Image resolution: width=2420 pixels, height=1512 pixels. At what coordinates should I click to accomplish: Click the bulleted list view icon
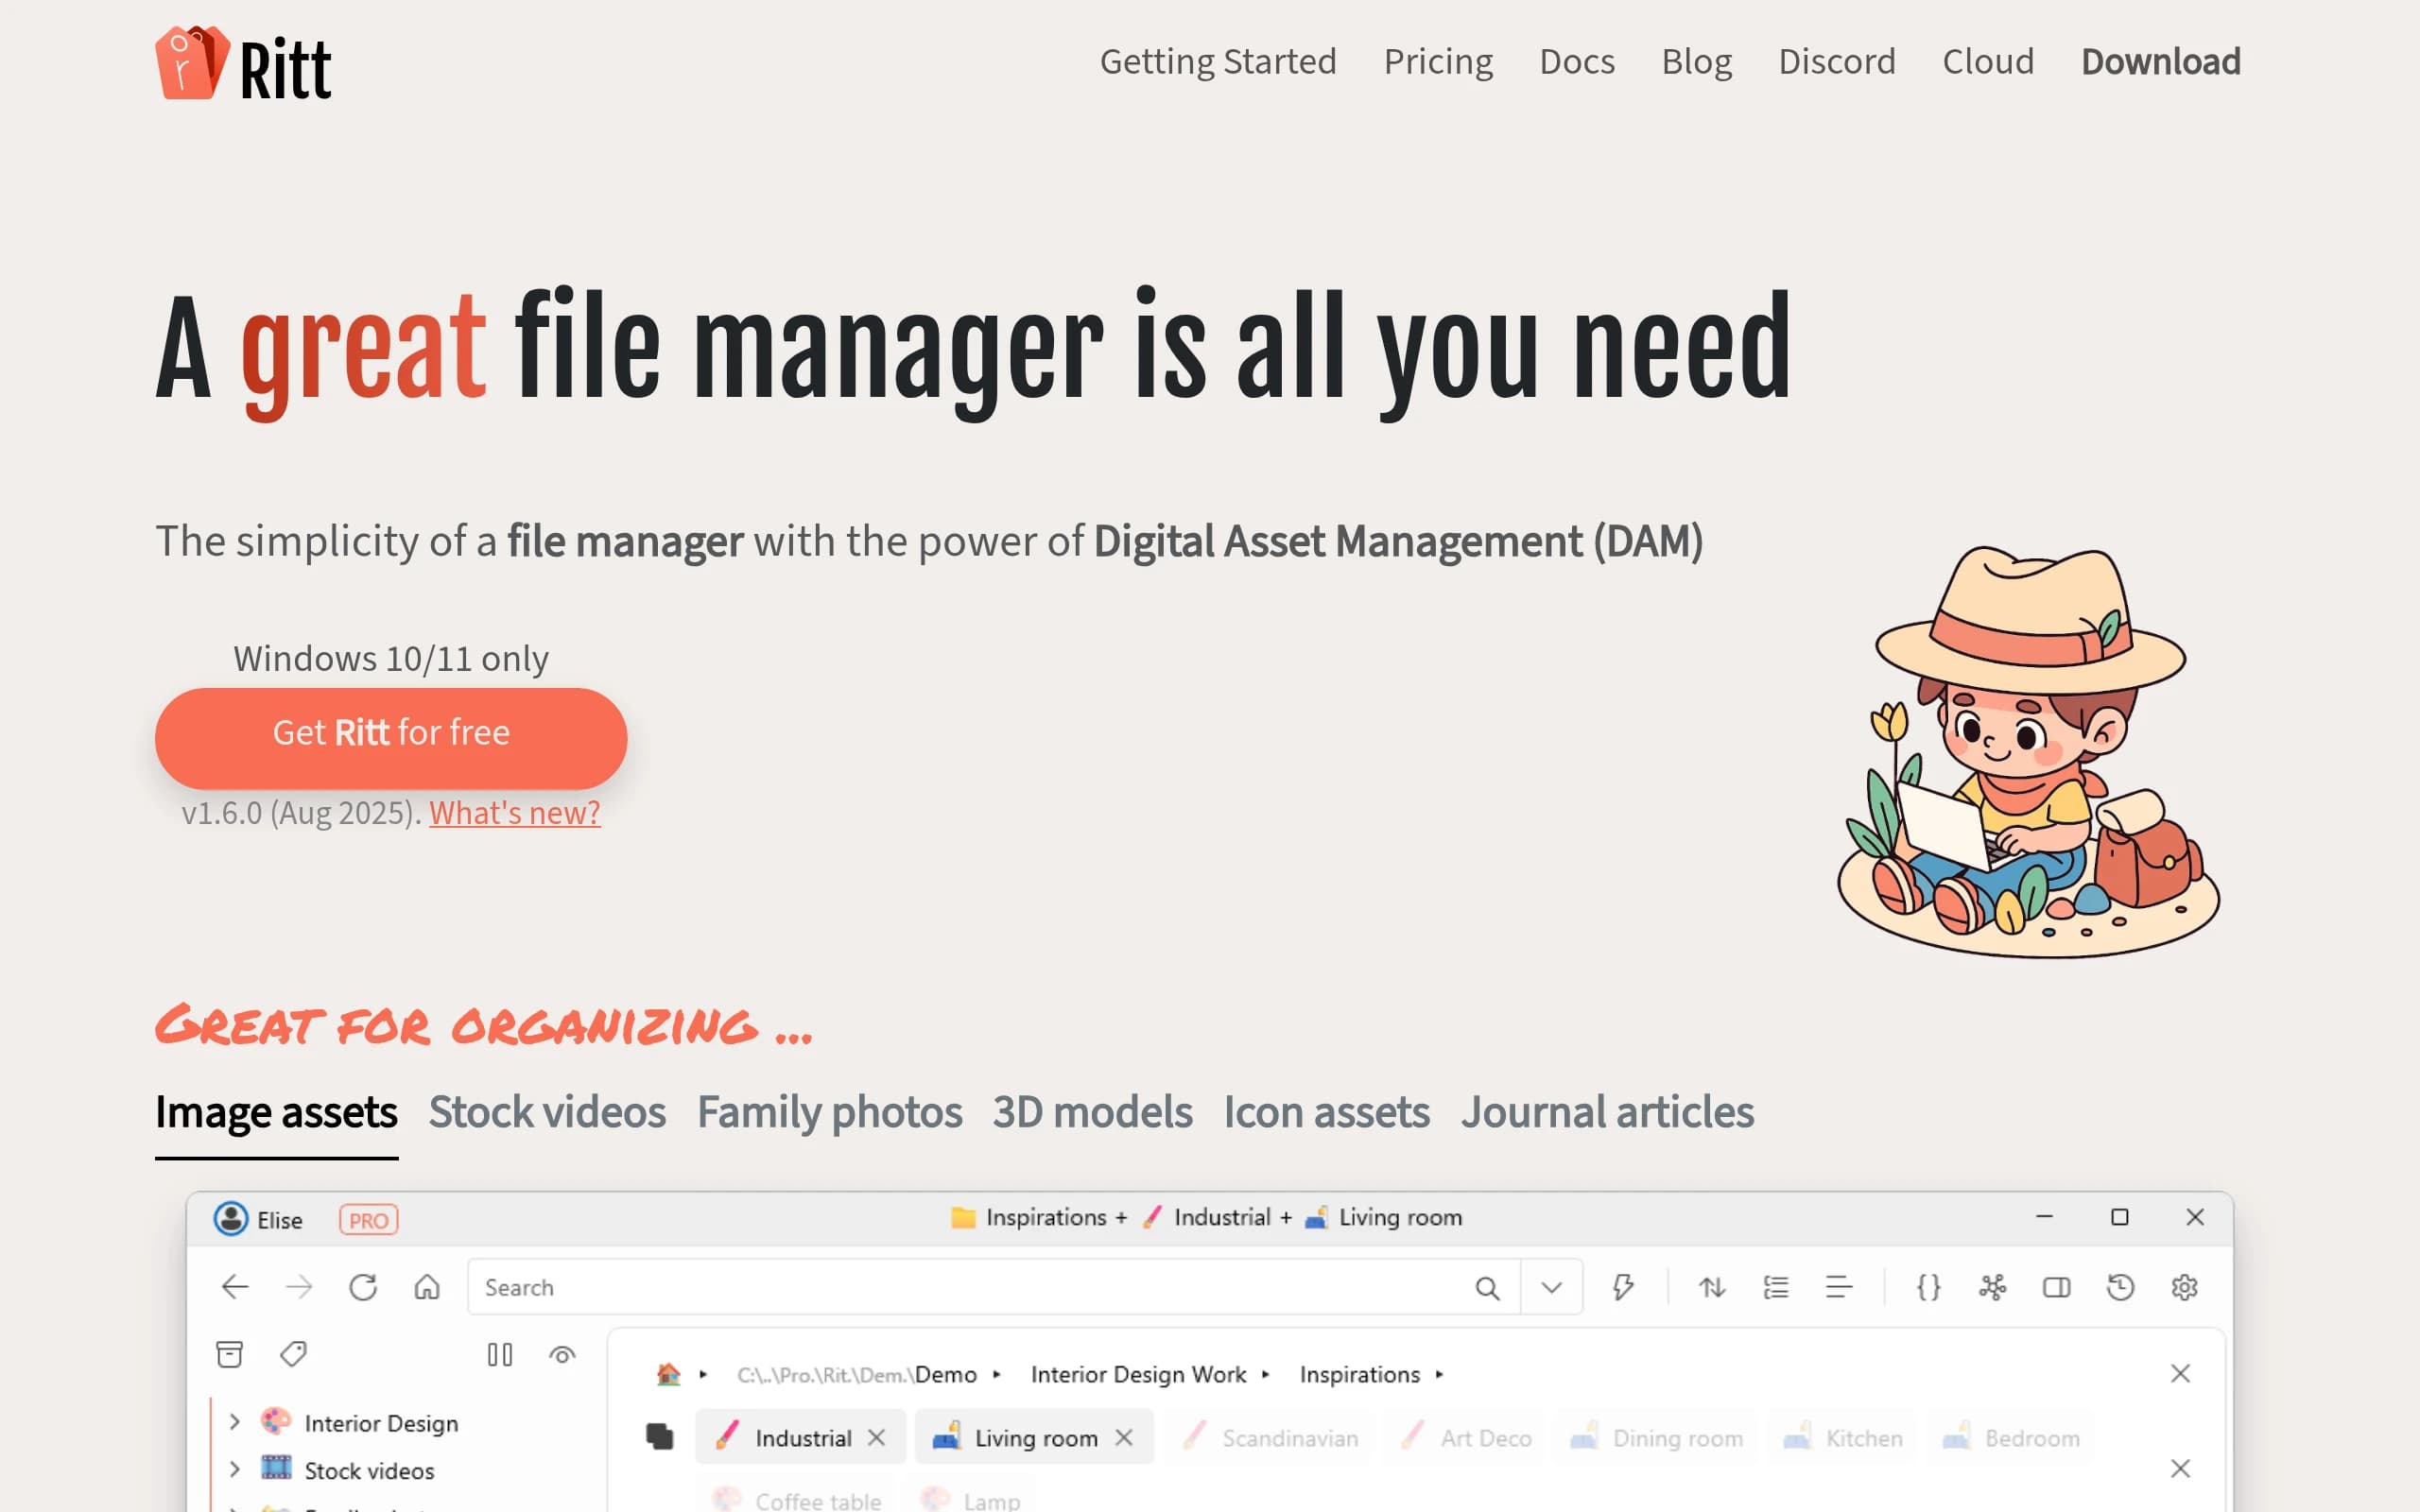coord(1776,1287)
